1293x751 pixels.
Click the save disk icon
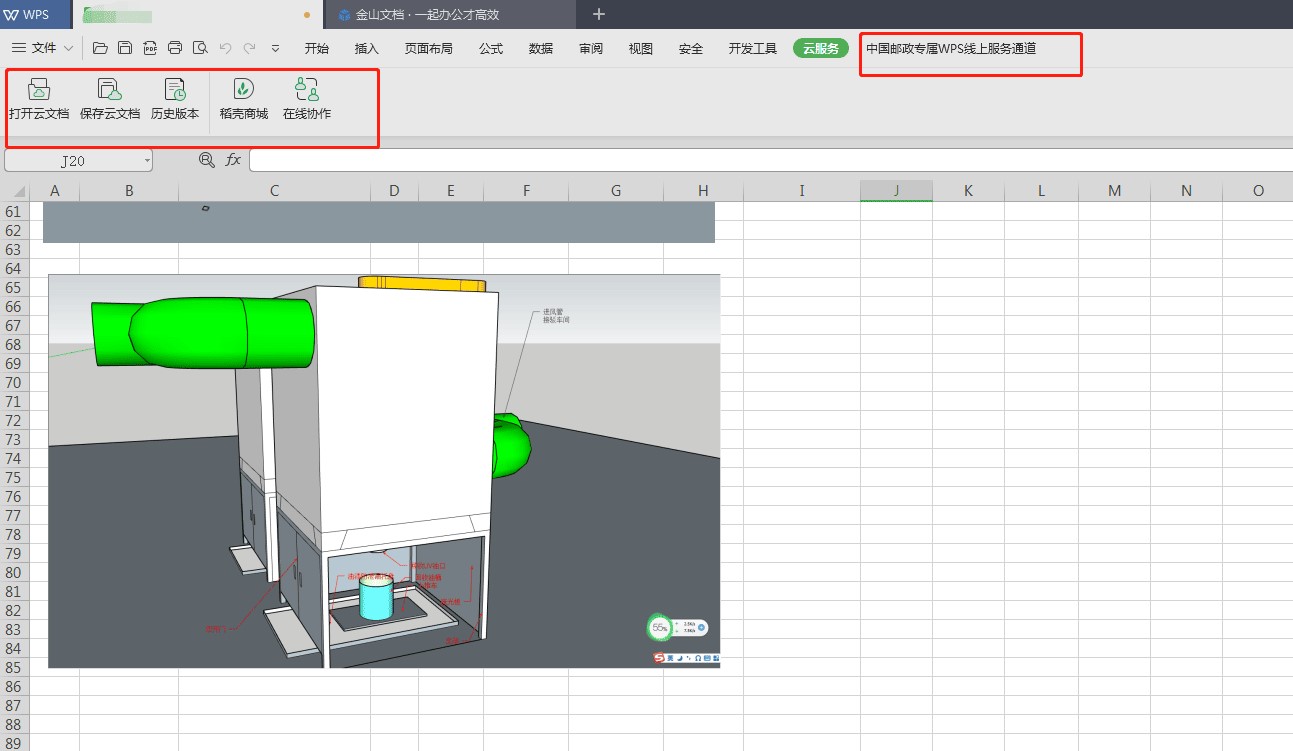click(125, 48)
